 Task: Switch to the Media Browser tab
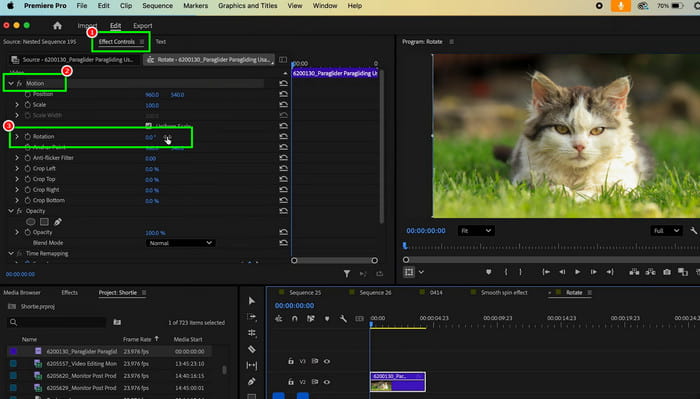tap(22, 293)
